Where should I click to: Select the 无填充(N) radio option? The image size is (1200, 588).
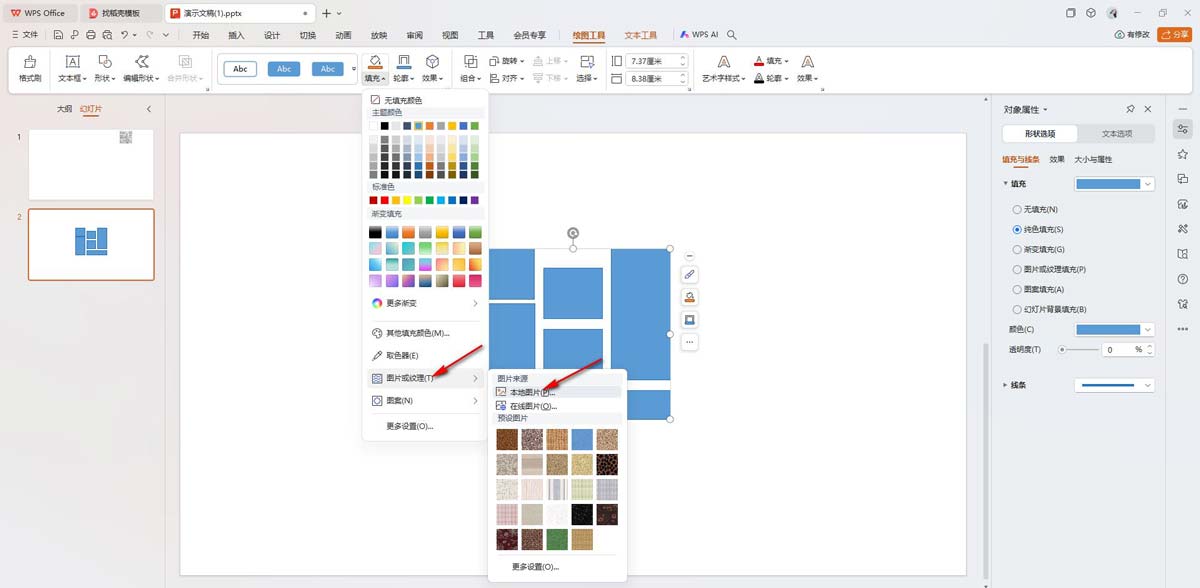click(1018, 209)
